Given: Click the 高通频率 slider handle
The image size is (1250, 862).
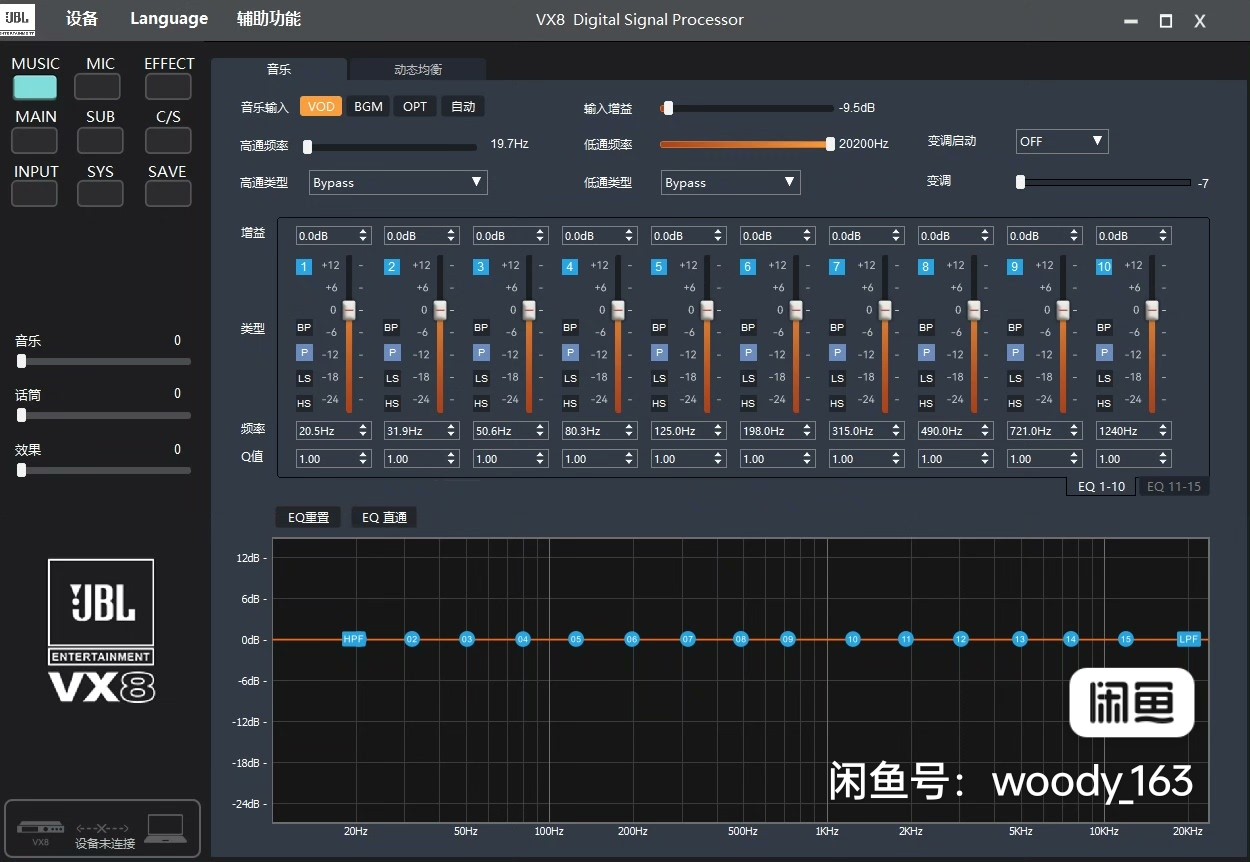Looking at the screenshot, I should click(307, 147).
